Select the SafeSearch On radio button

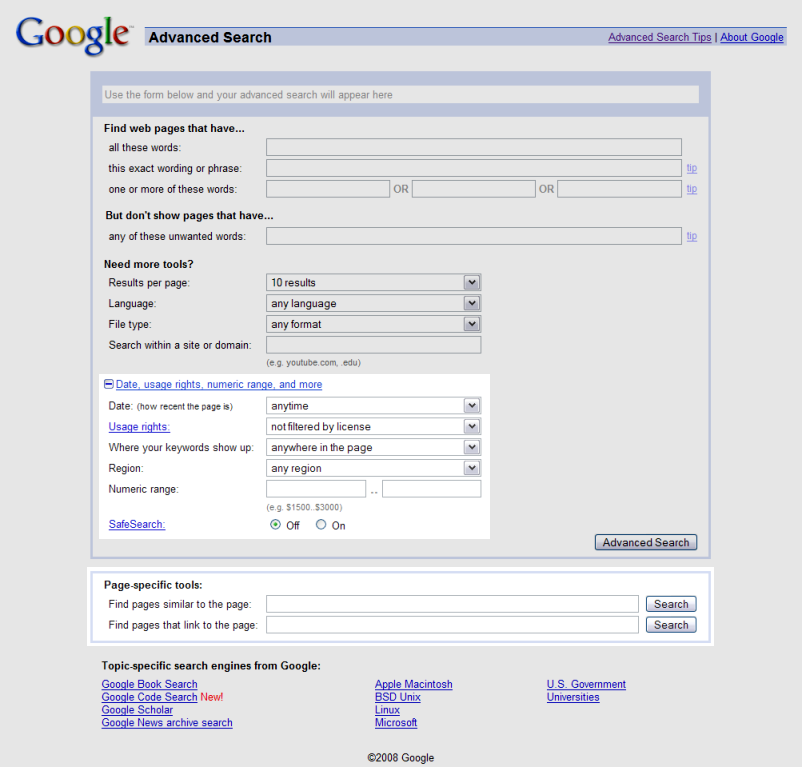pos(321,525)
